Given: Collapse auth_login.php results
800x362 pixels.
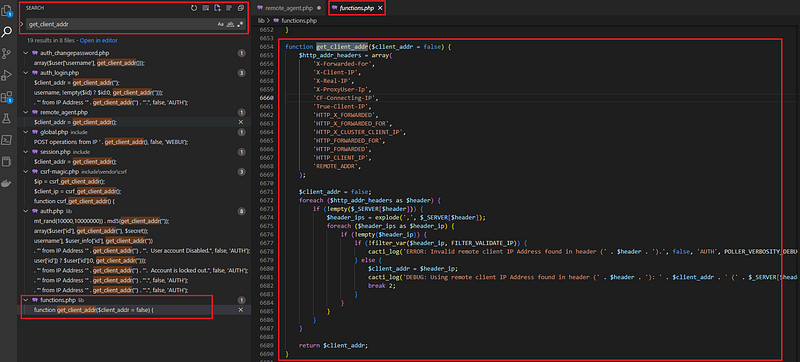Looking at the screenshot, I should (x=26, y=73).
